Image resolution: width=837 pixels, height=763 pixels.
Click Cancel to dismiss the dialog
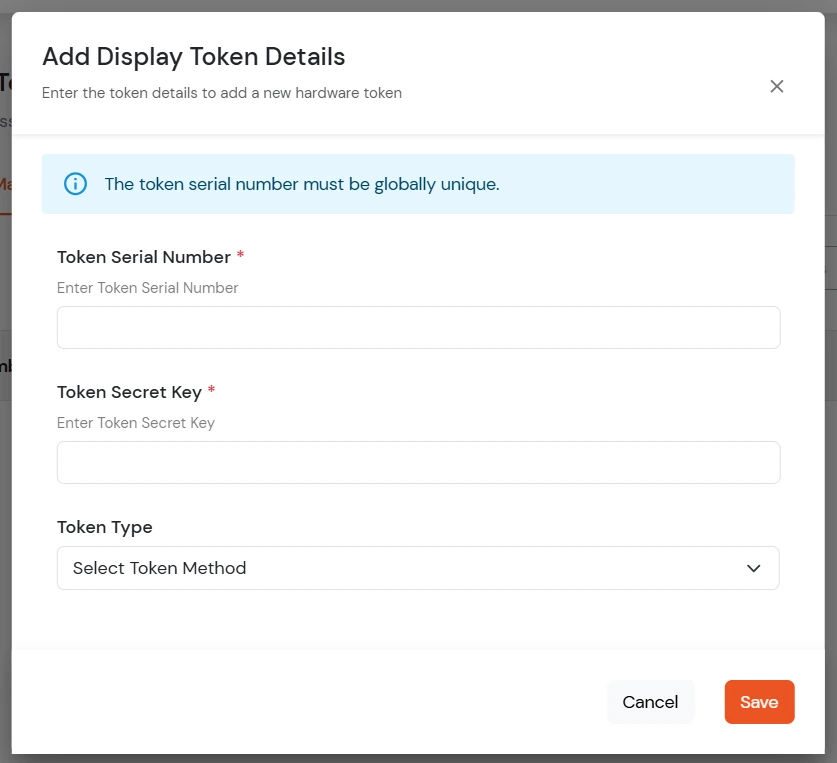point(650,702)
